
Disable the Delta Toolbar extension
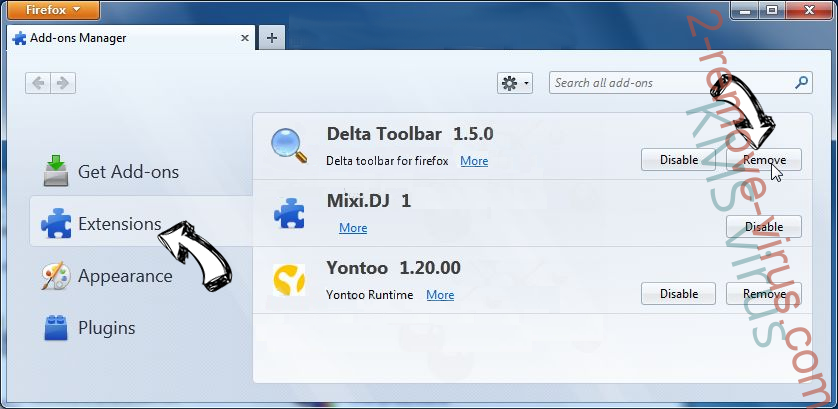pyautogui.click(x=678, y=160)
